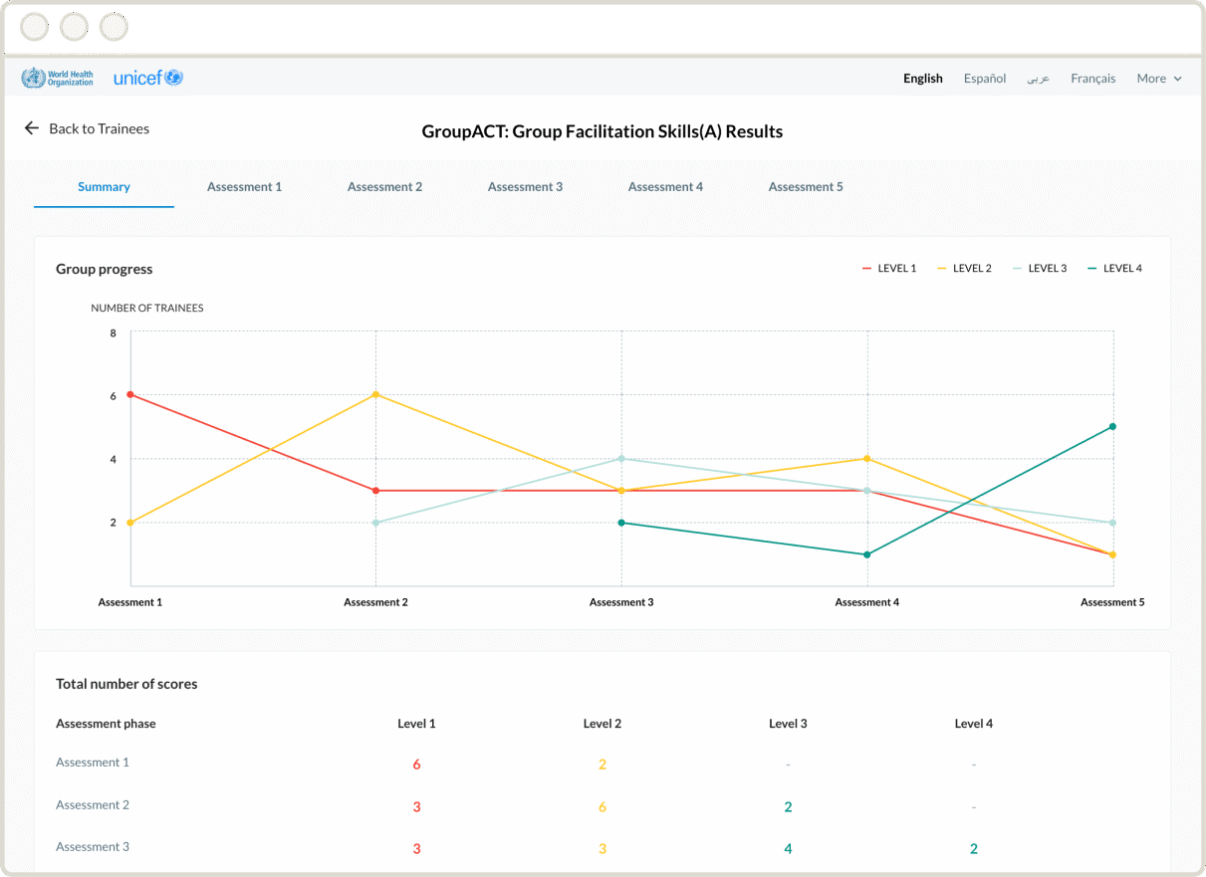Click LEVEL 3 legend color marker
The width and height of the screenshot is (1206, 877).
point(1018,268)
